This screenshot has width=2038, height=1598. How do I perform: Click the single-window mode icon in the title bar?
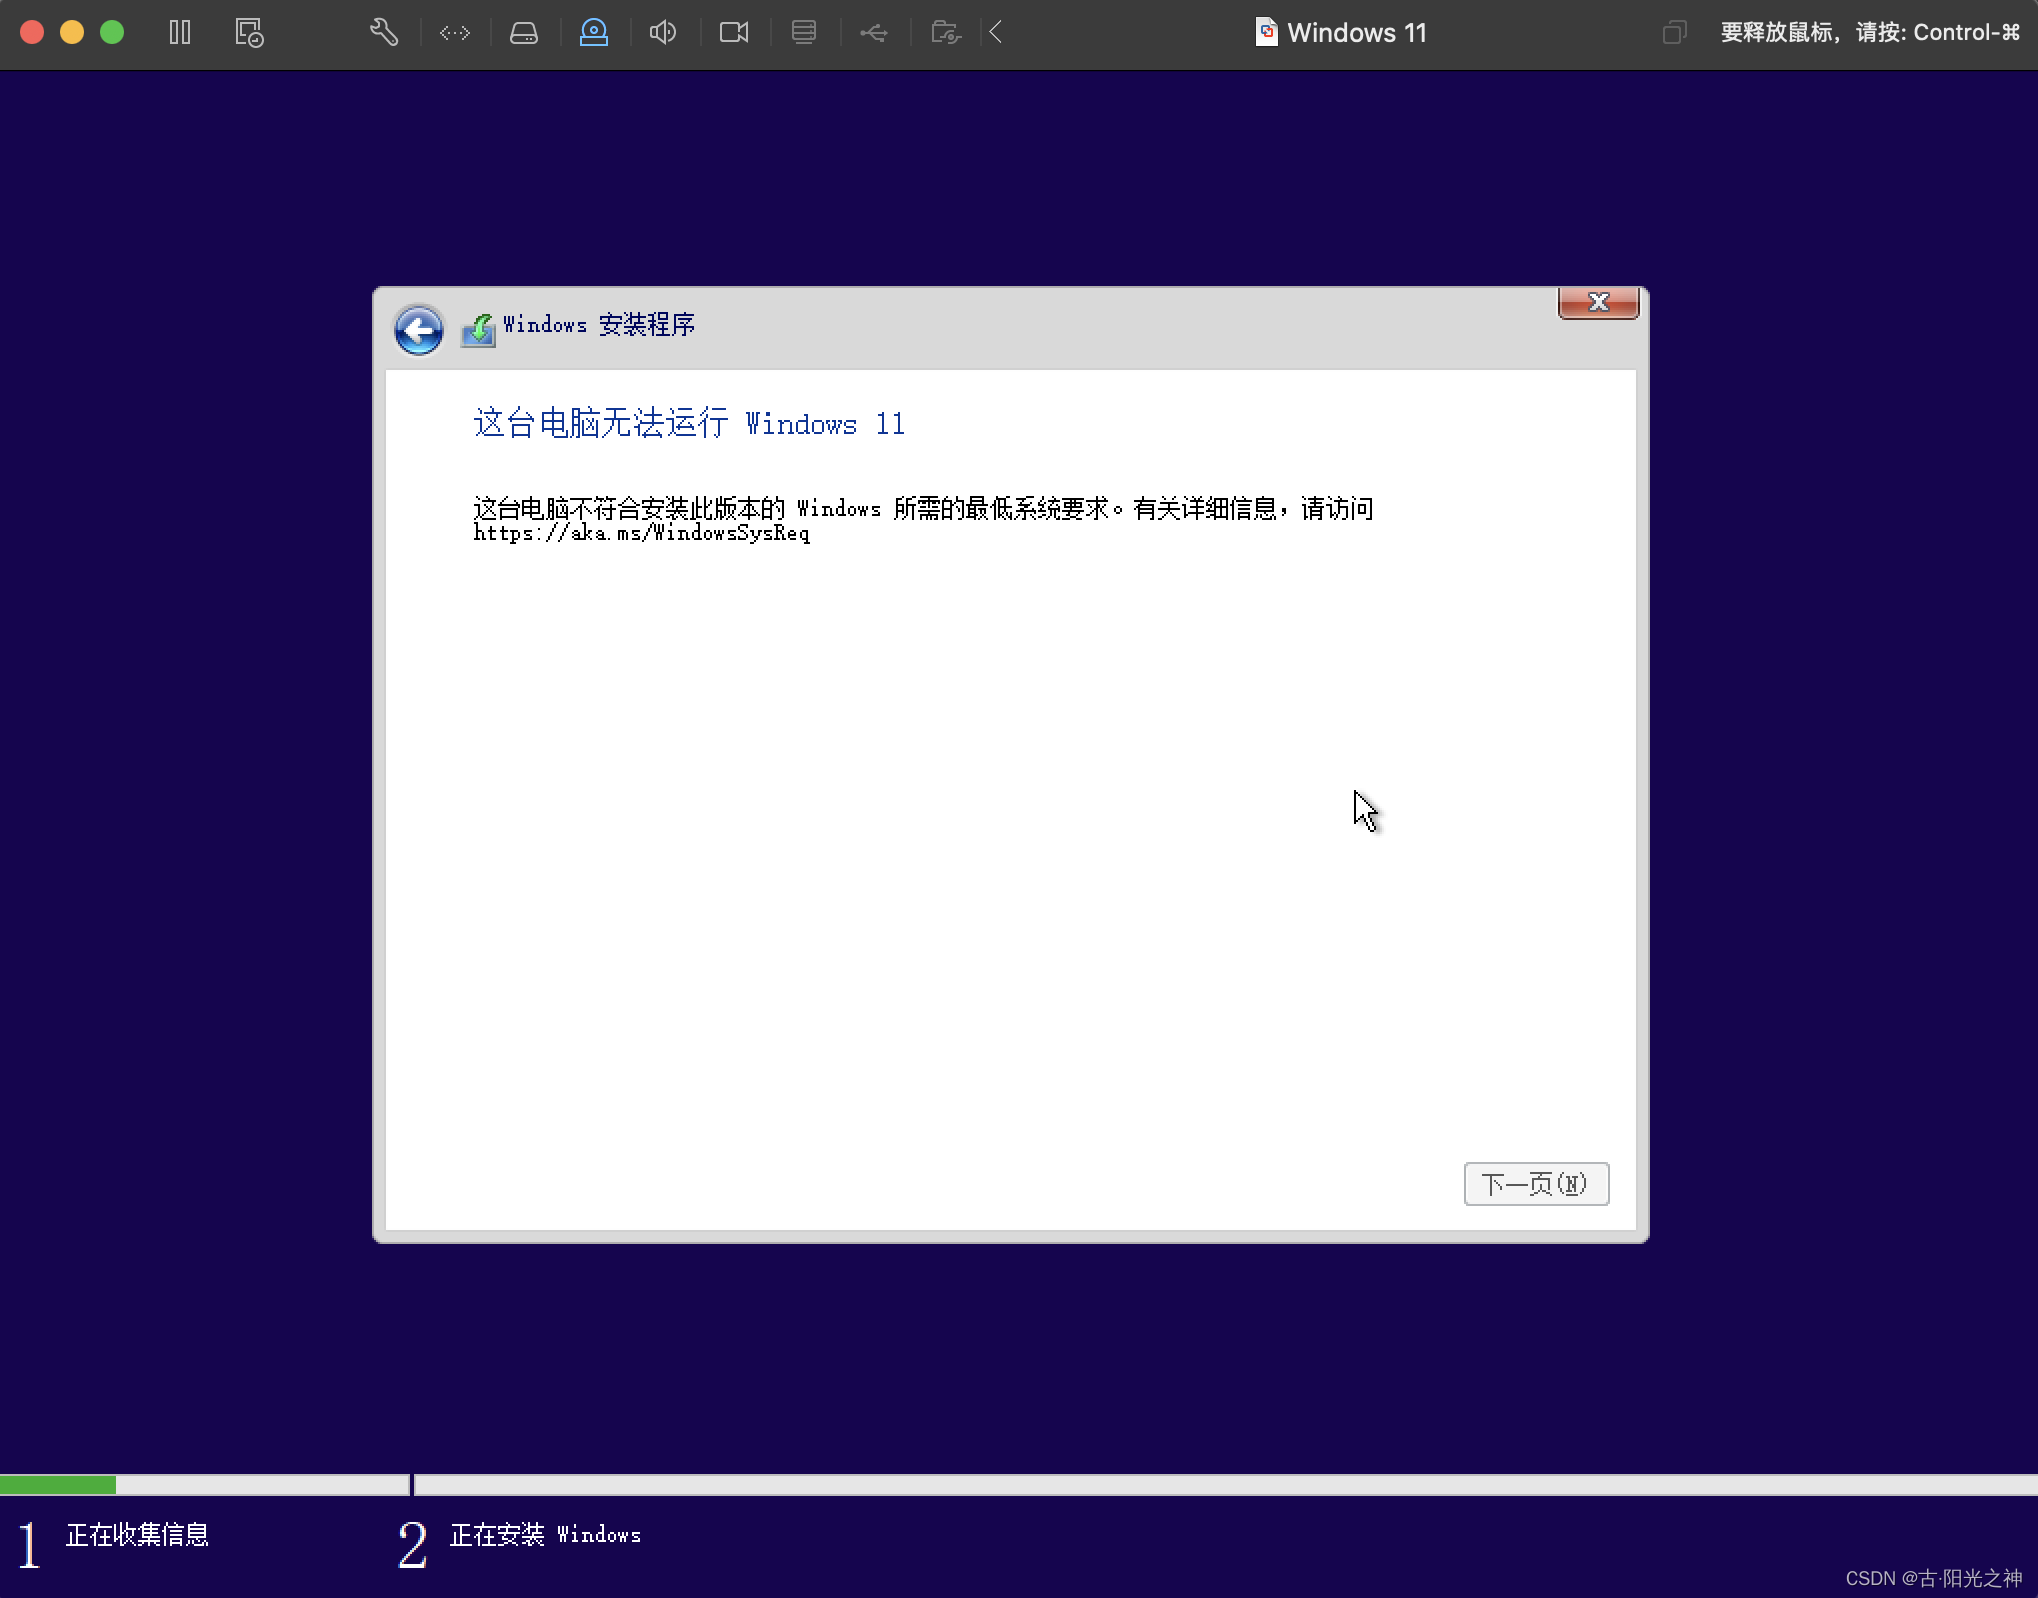(x=1674, y=33)
